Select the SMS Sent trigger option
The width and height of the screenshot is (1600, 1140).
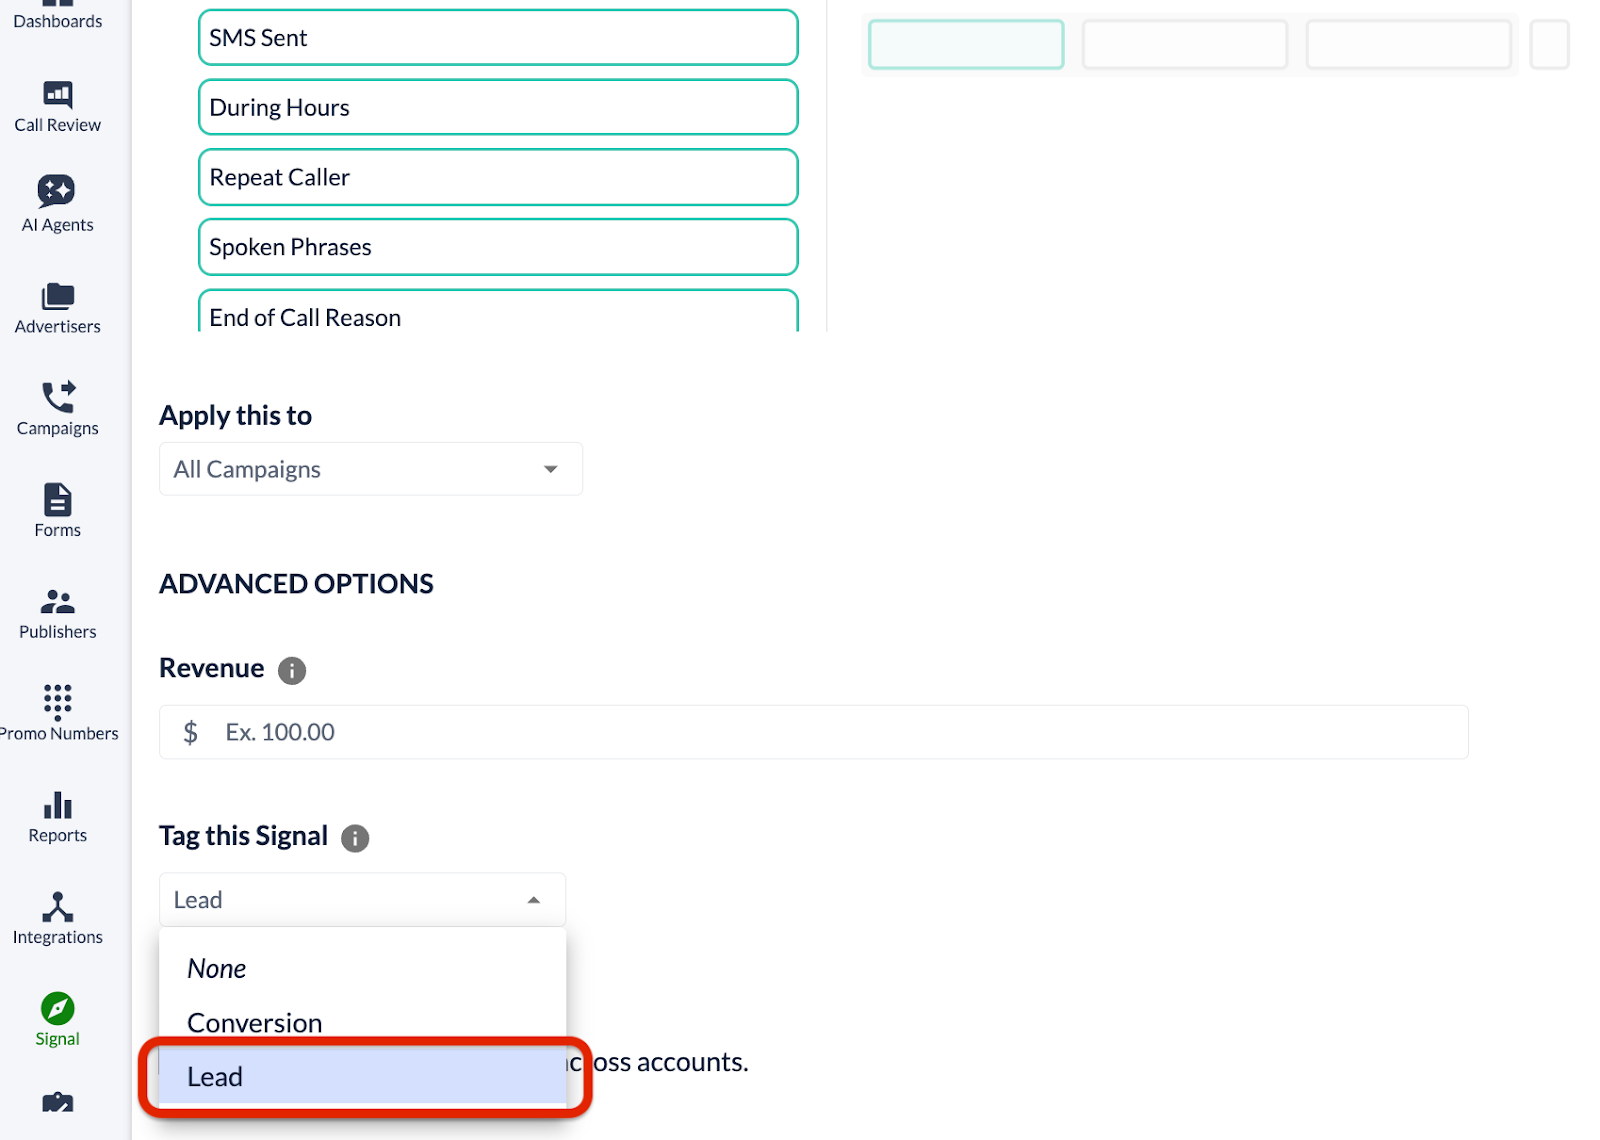click(x=498, y=38)
